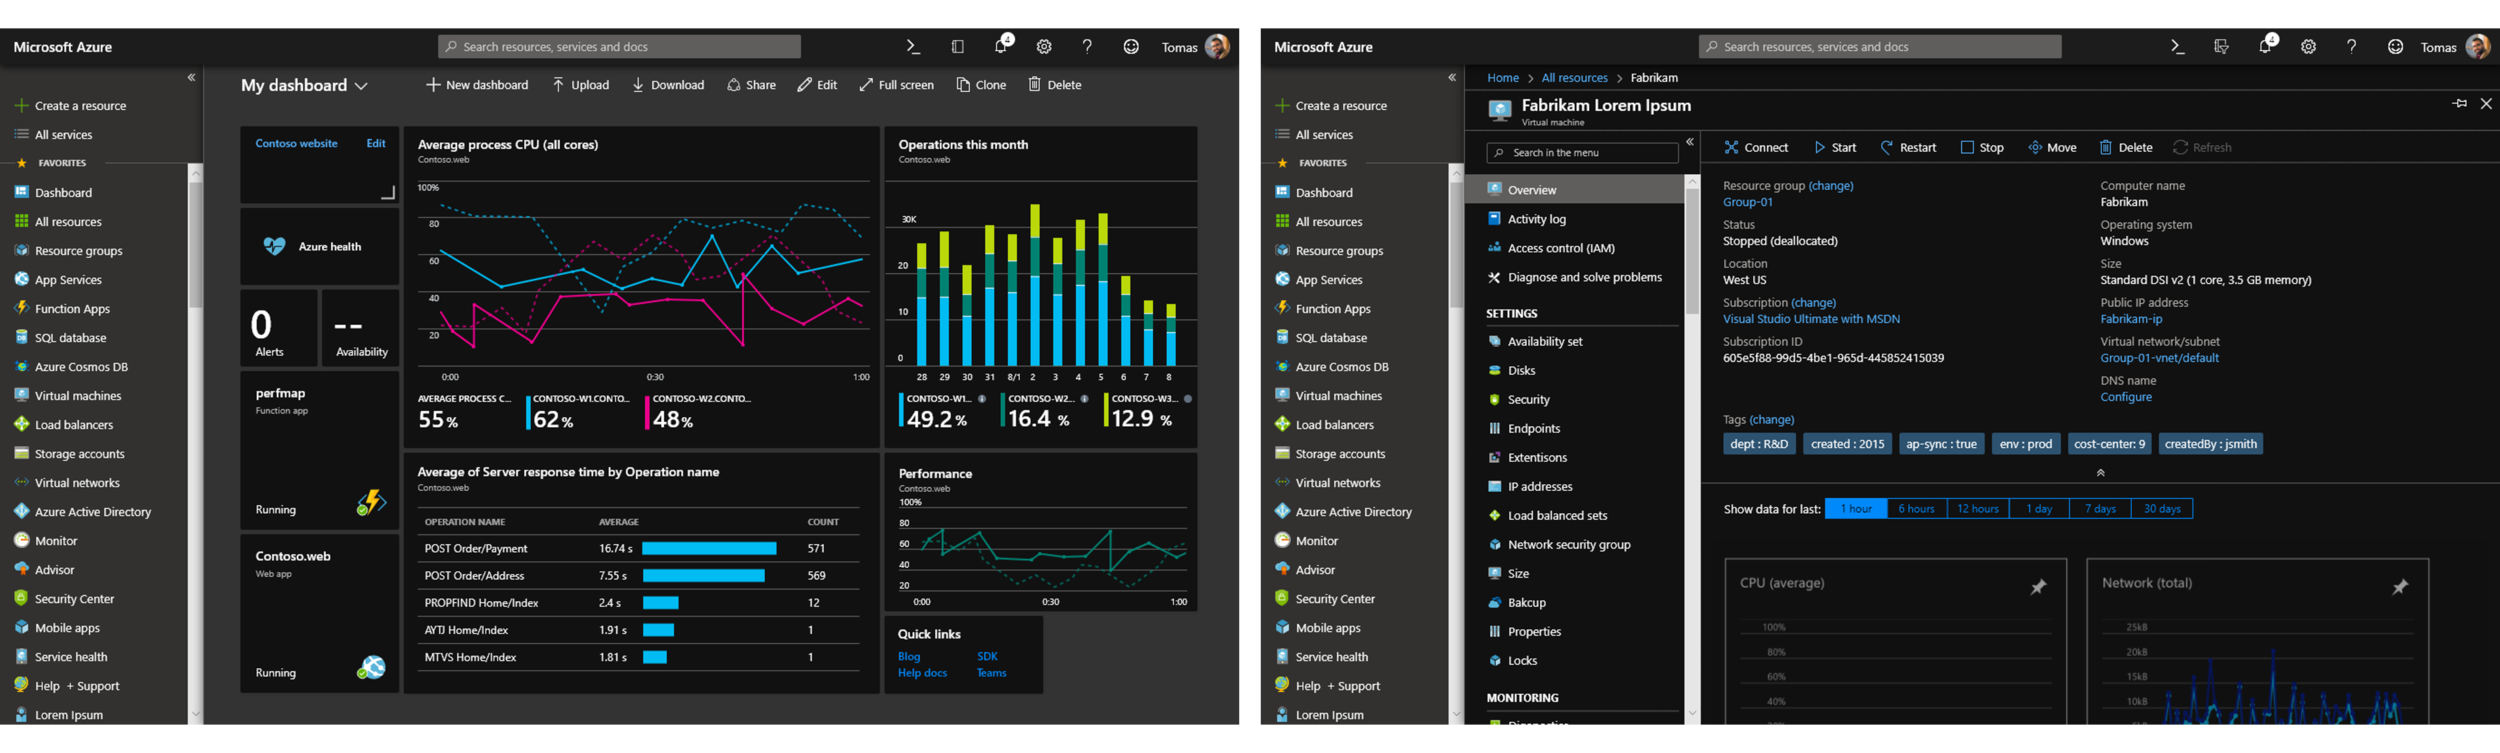Restart the Fabrikam virtual machine
The image size is (2500, 753).
pos(1908,147)
